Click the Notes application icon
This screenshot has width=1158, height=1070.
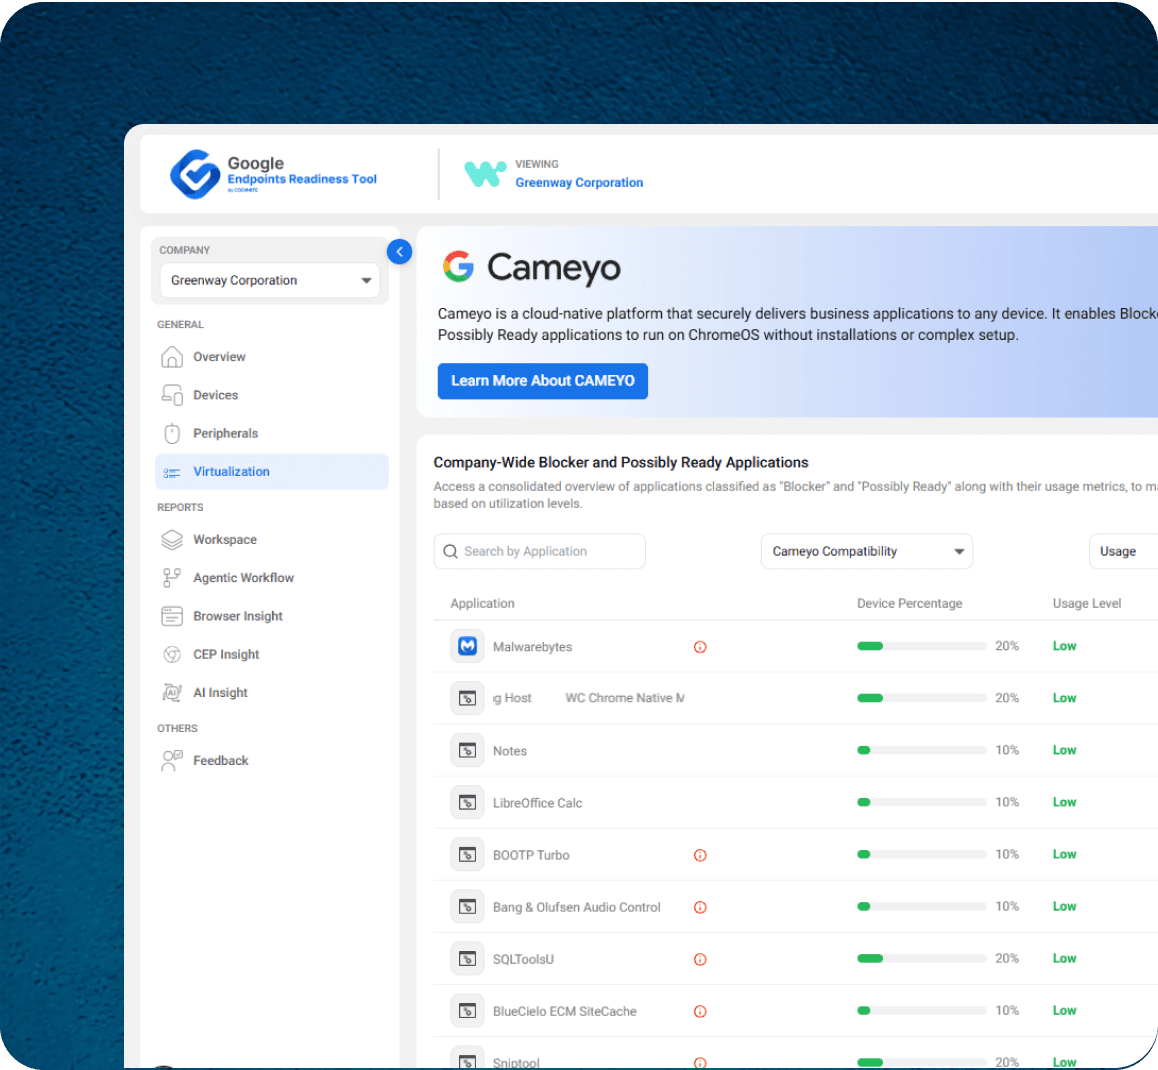[467, 751]
